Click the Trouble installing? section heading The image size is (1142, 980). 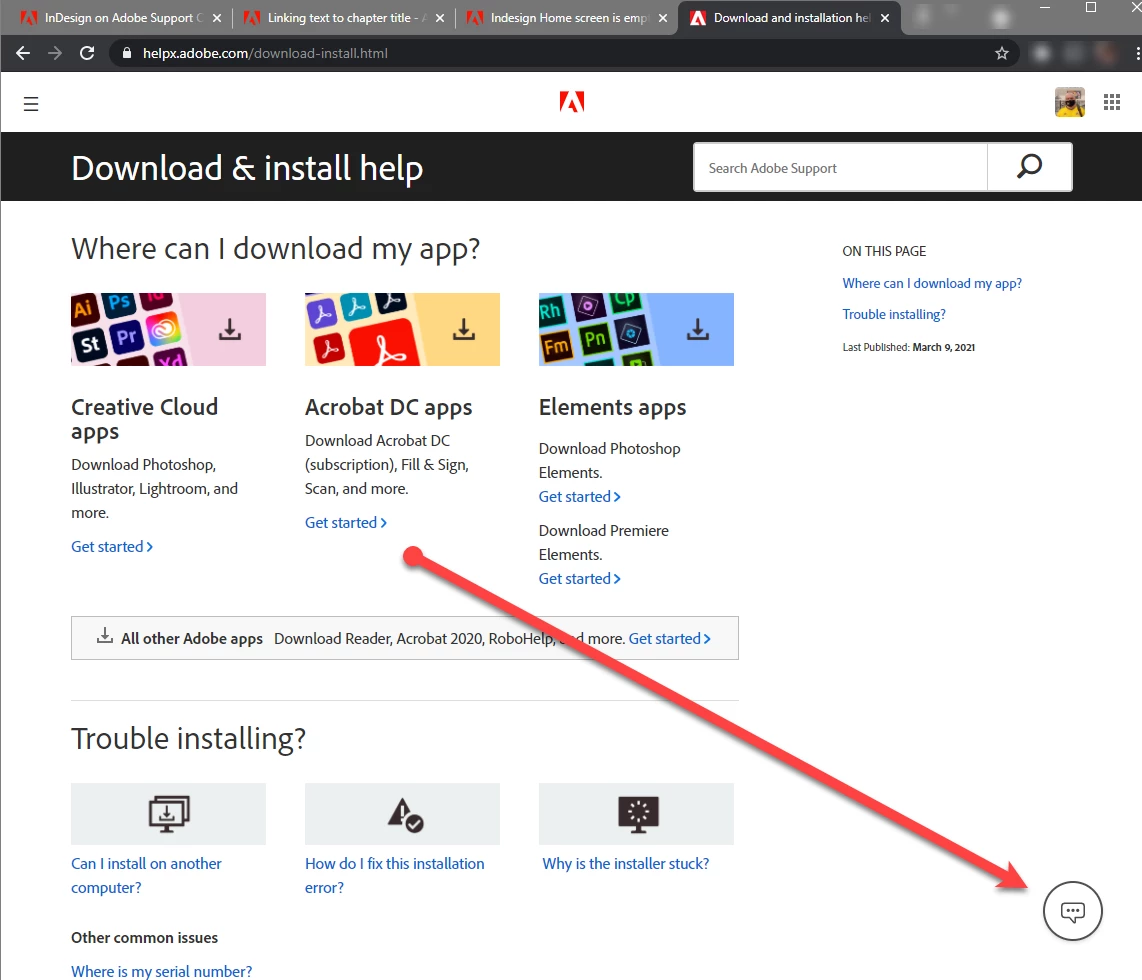click(188, 738)
